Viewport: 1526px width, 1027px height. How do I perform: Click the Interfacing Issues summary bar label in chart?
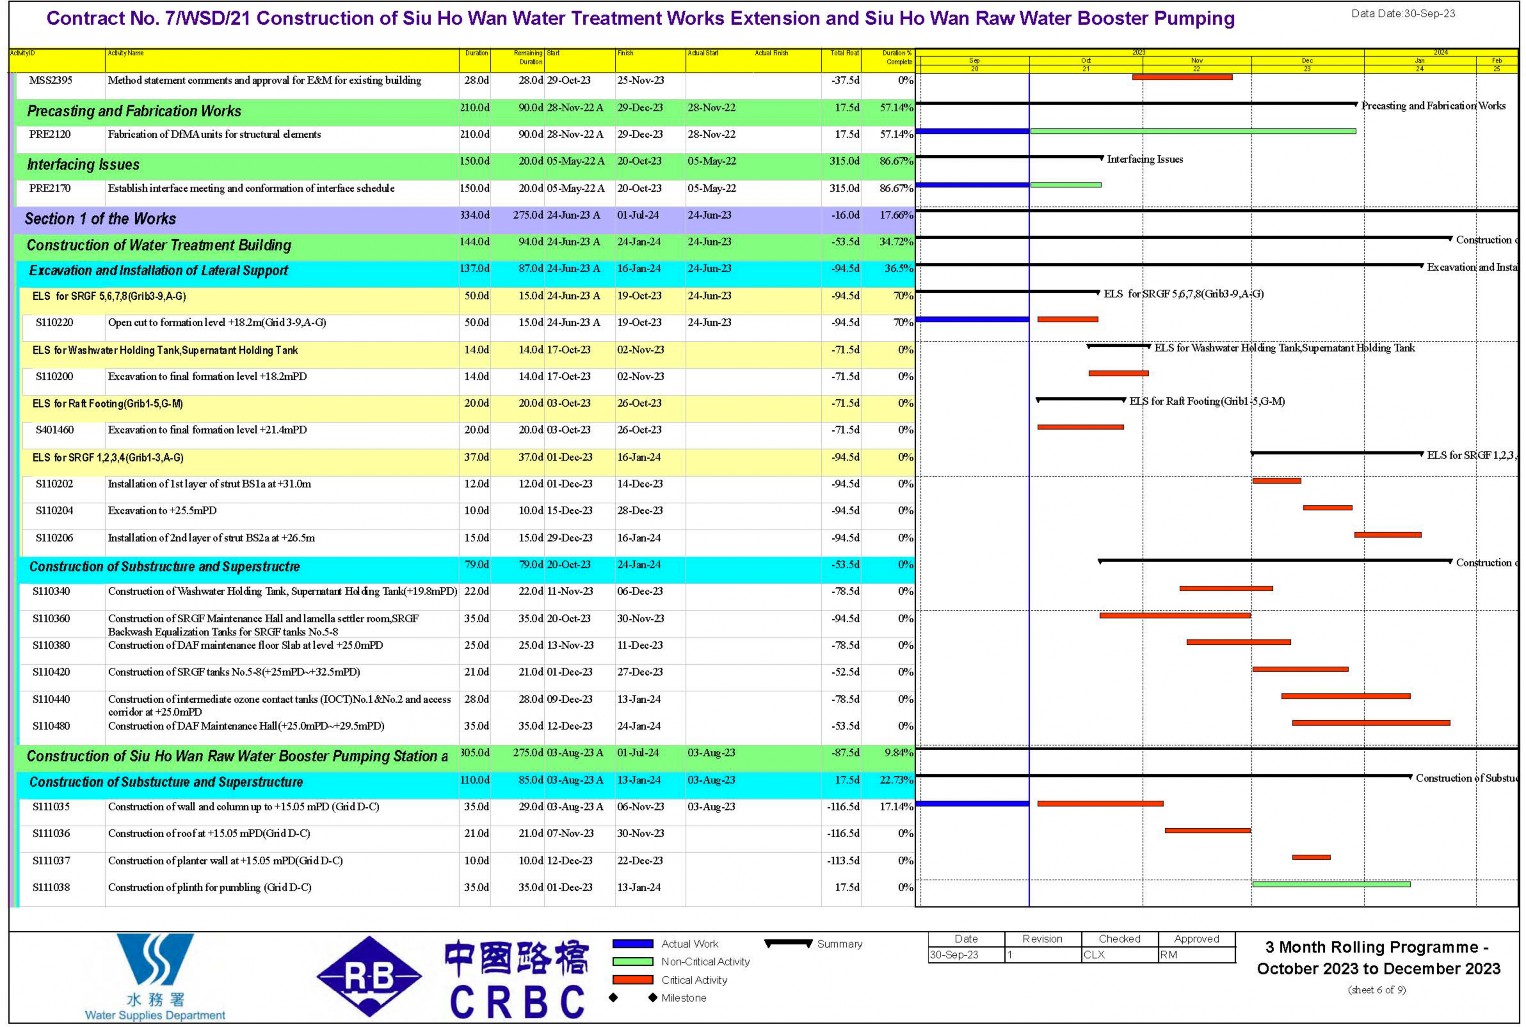coord(1145,159)
